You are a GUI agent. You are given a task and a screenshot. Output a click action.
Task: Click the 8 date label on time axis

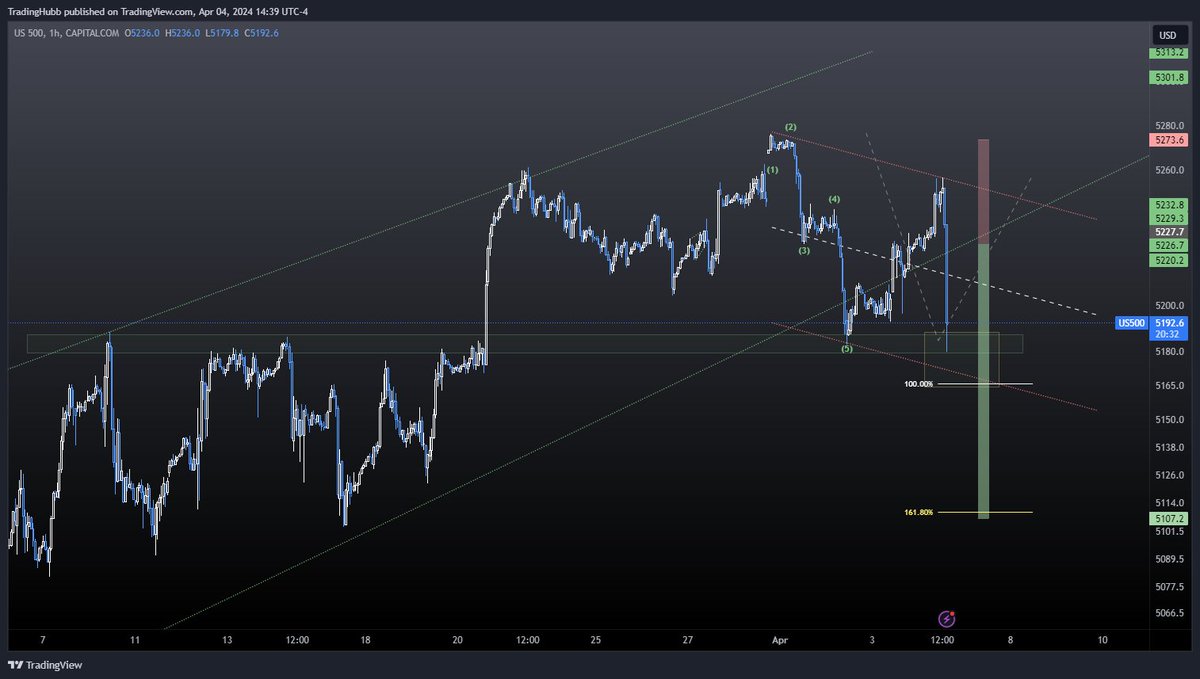(1009, 640)
